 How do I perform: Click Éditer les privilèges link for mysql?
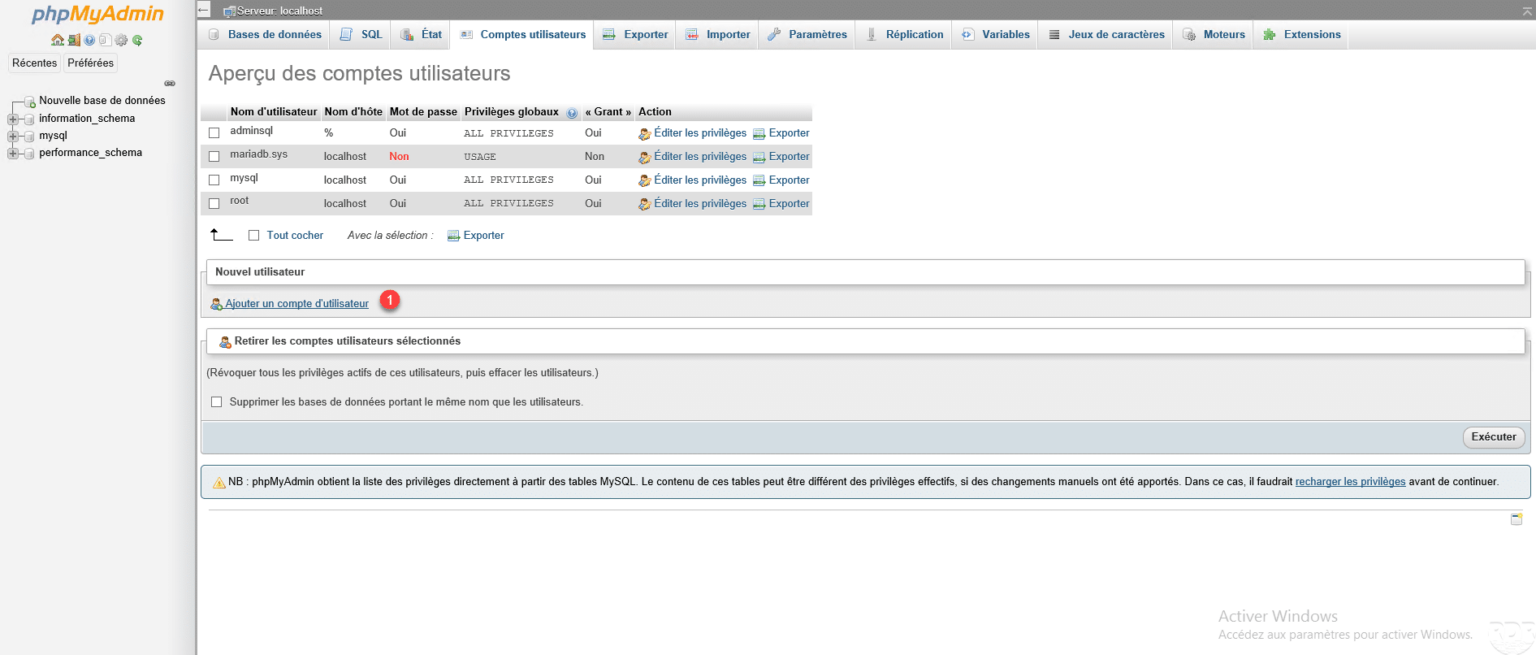pyautogui.click(x=700, y=180)
